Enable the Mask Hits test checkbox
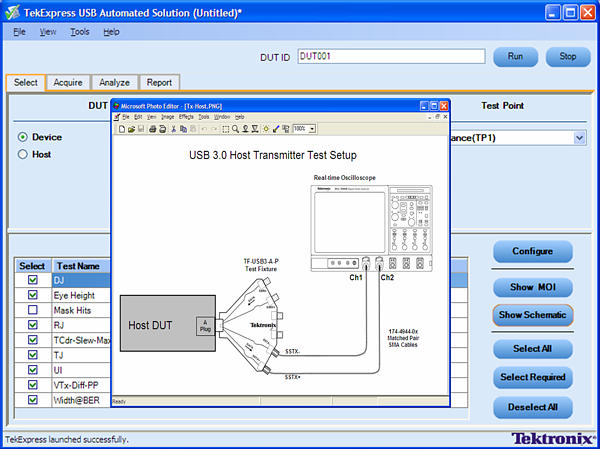The height and width of the screenshot is (449, 600). (x=32, y=311)
